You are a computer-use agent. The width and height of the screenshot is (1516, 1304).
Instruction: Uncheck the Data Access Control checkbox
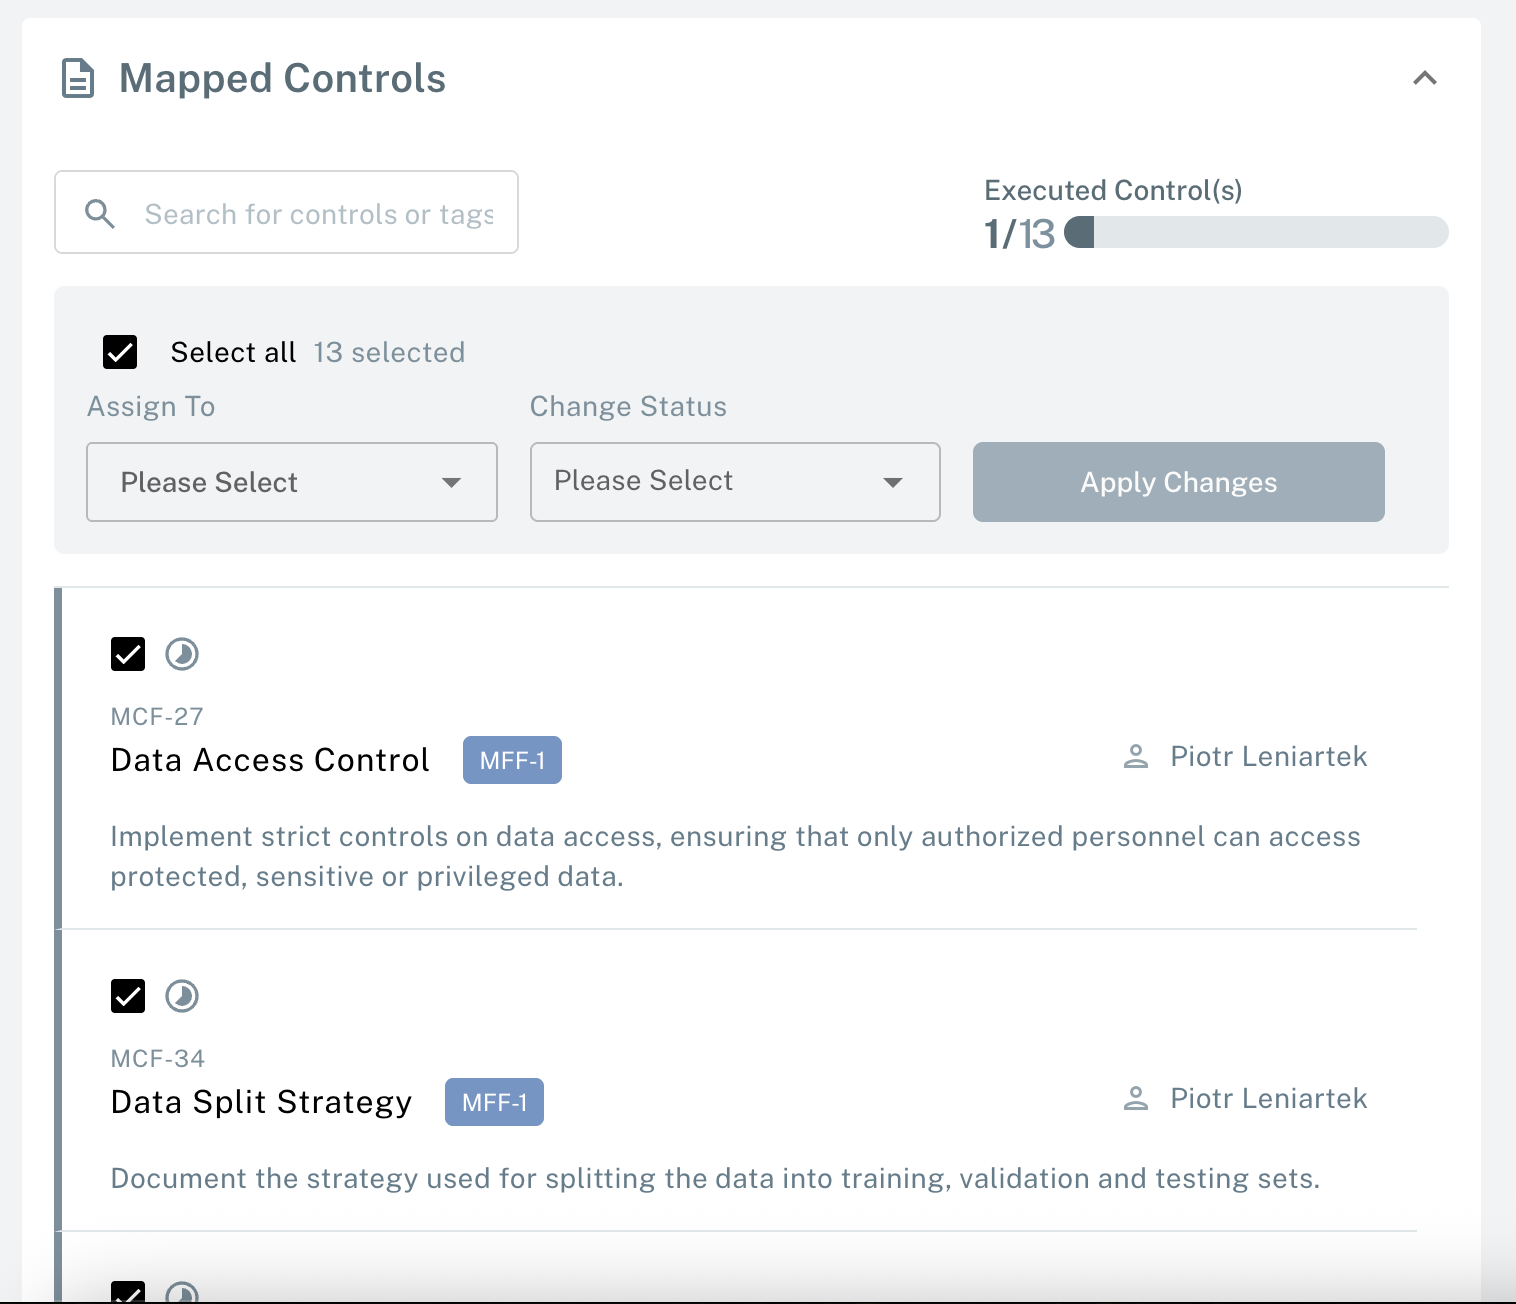tap(127, 654)
